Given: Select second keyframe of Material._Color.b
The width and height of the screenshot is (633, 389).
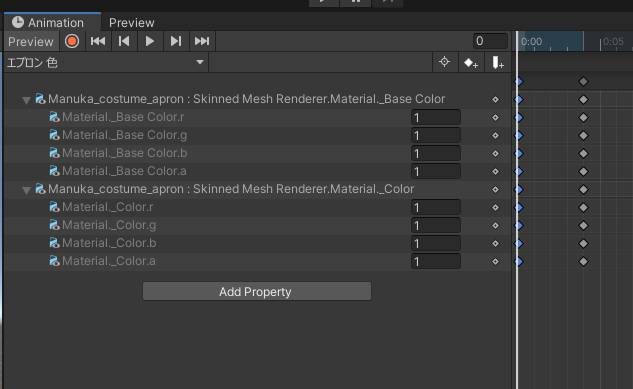Looking at the screenshot, I should tap(583, 243).
